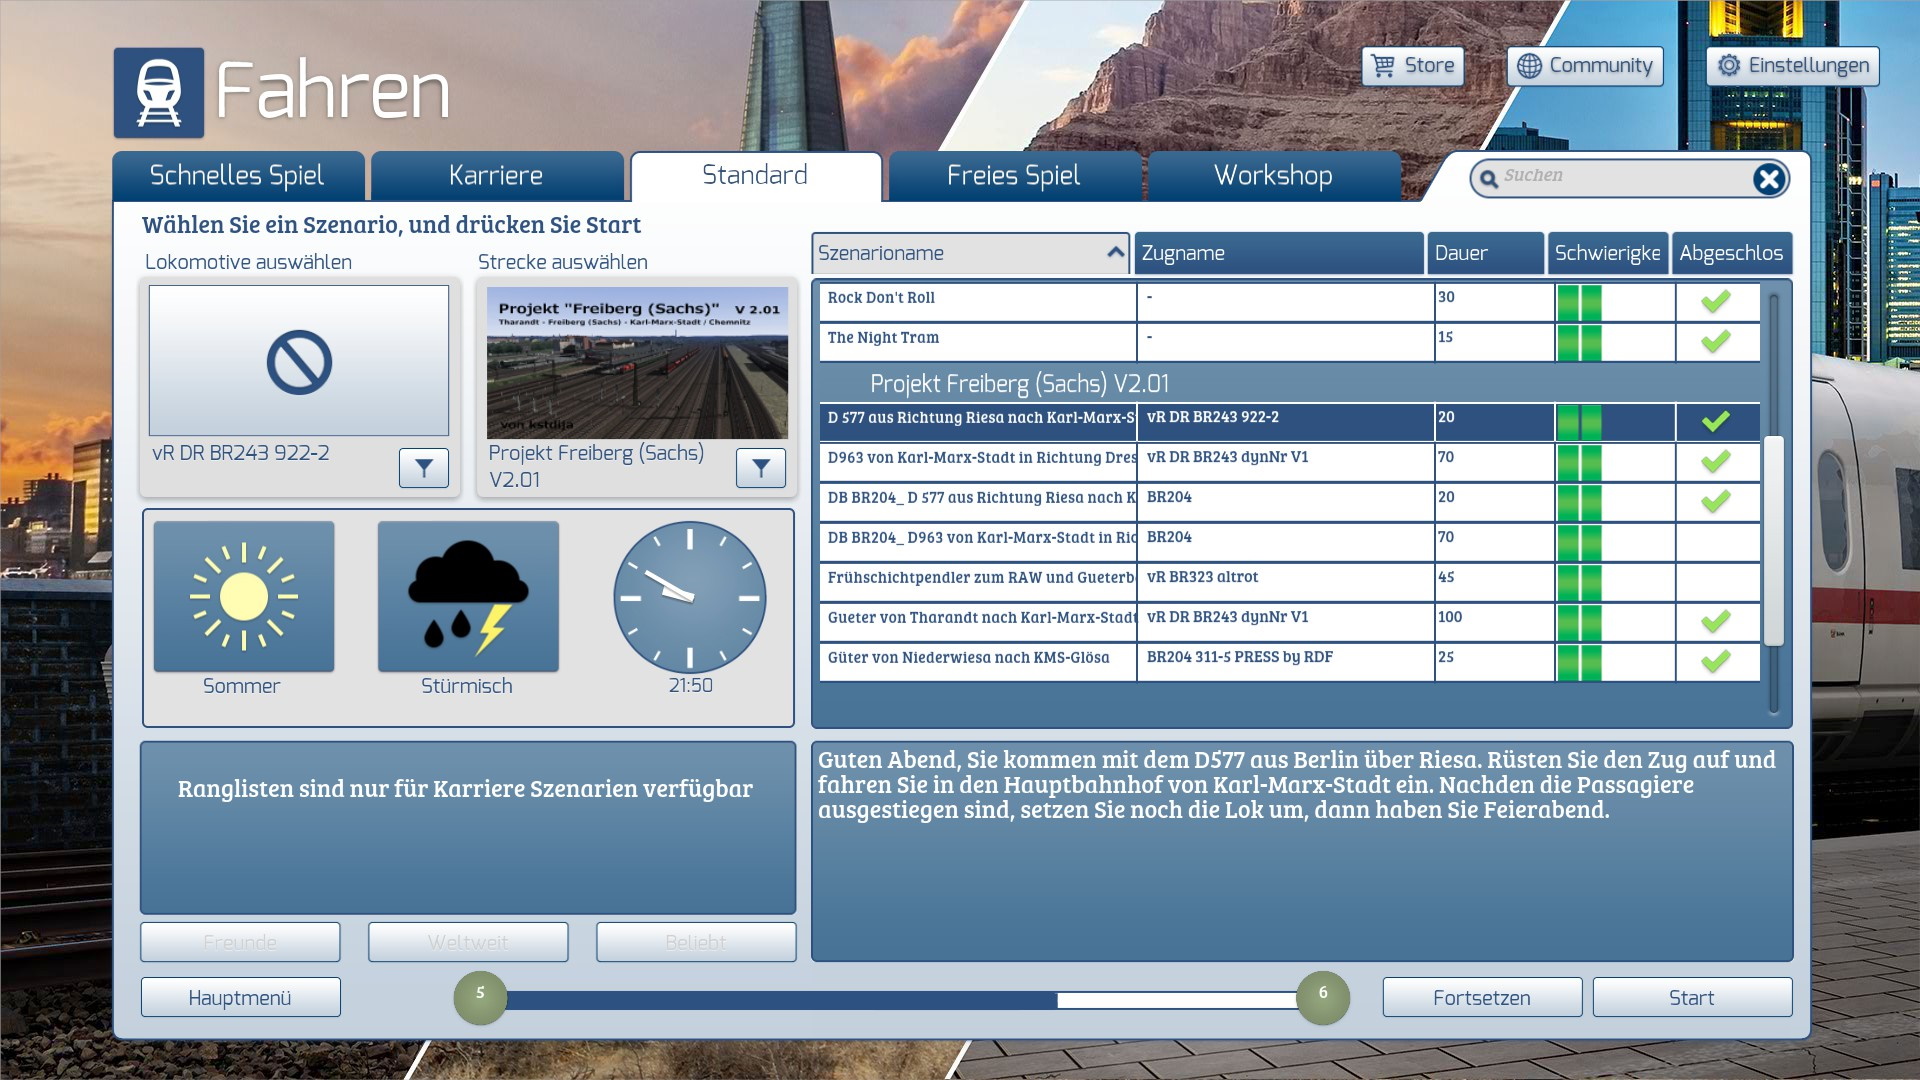Click completed checkmark for Rock Don't Roll

click(x=1716, y=301)
